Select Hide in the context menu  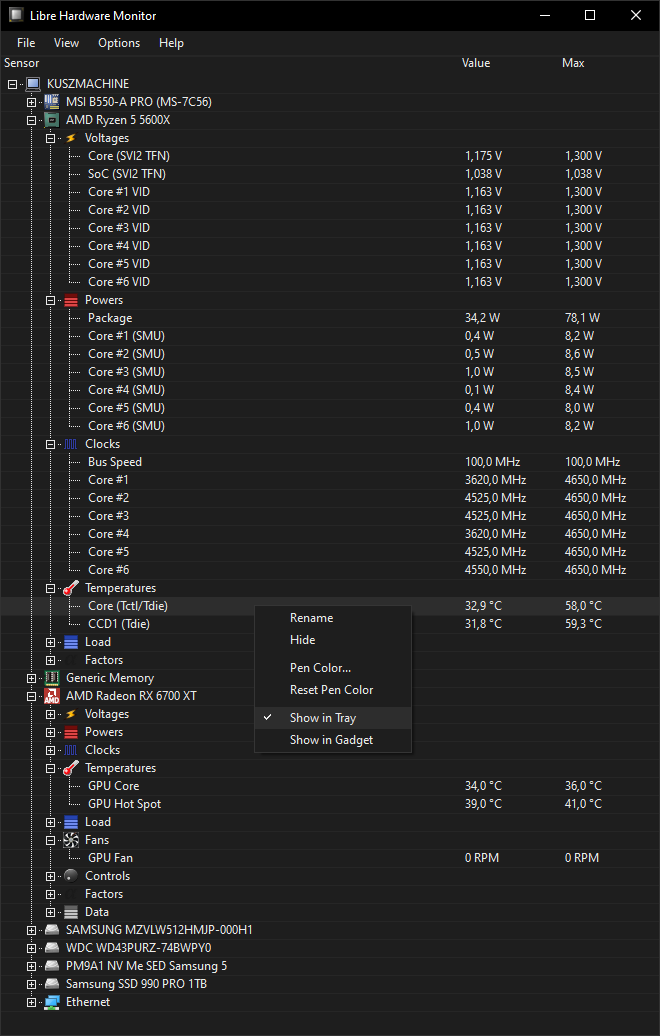302,640
